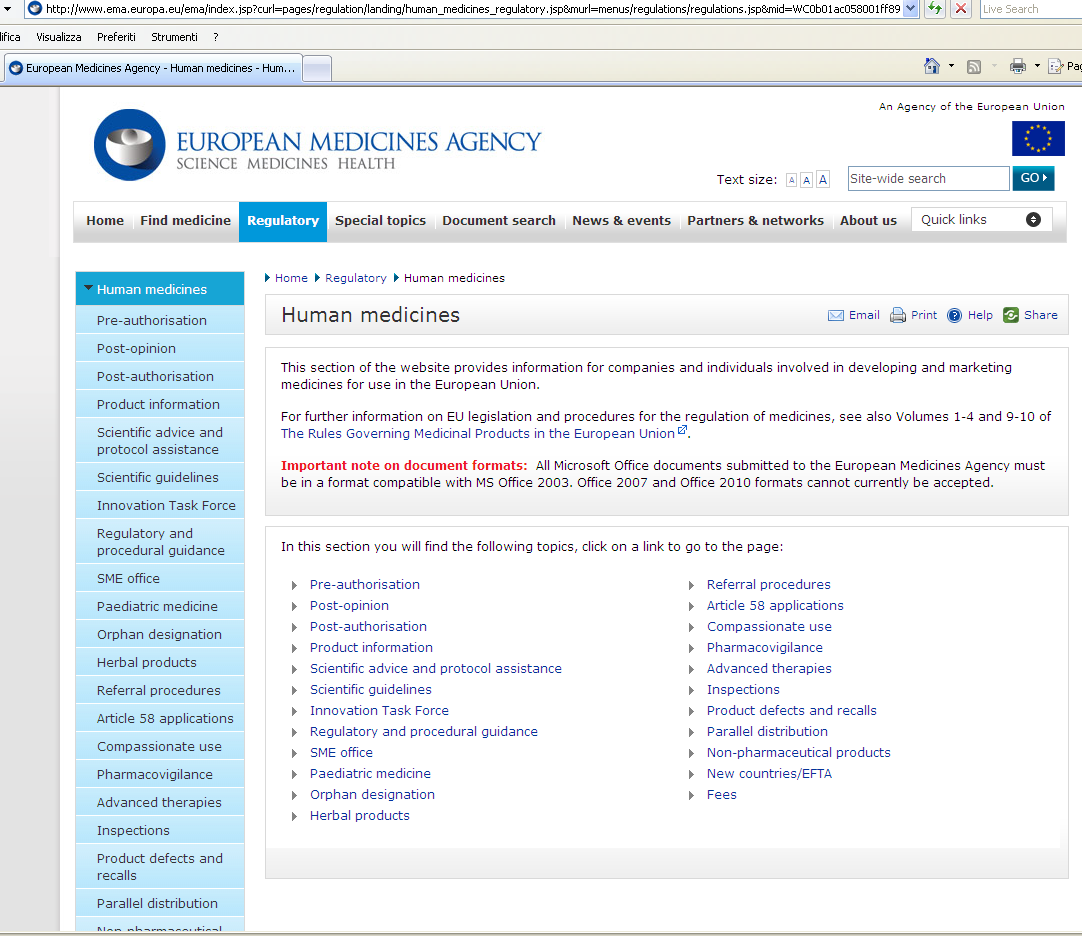Click the Quick links circular arrow icon
1082x936 pixels.
pos(1033,220)
